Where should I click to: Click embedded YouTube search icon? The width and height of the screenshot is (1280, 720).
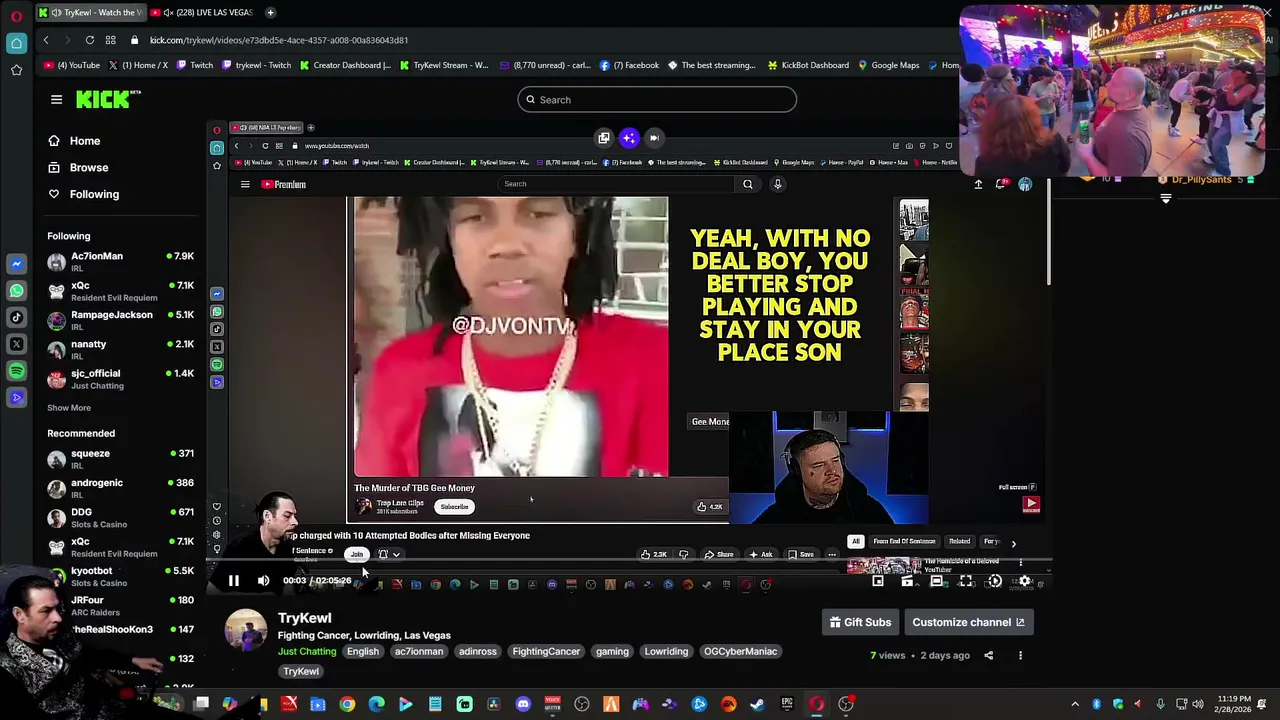pos(748,184)
